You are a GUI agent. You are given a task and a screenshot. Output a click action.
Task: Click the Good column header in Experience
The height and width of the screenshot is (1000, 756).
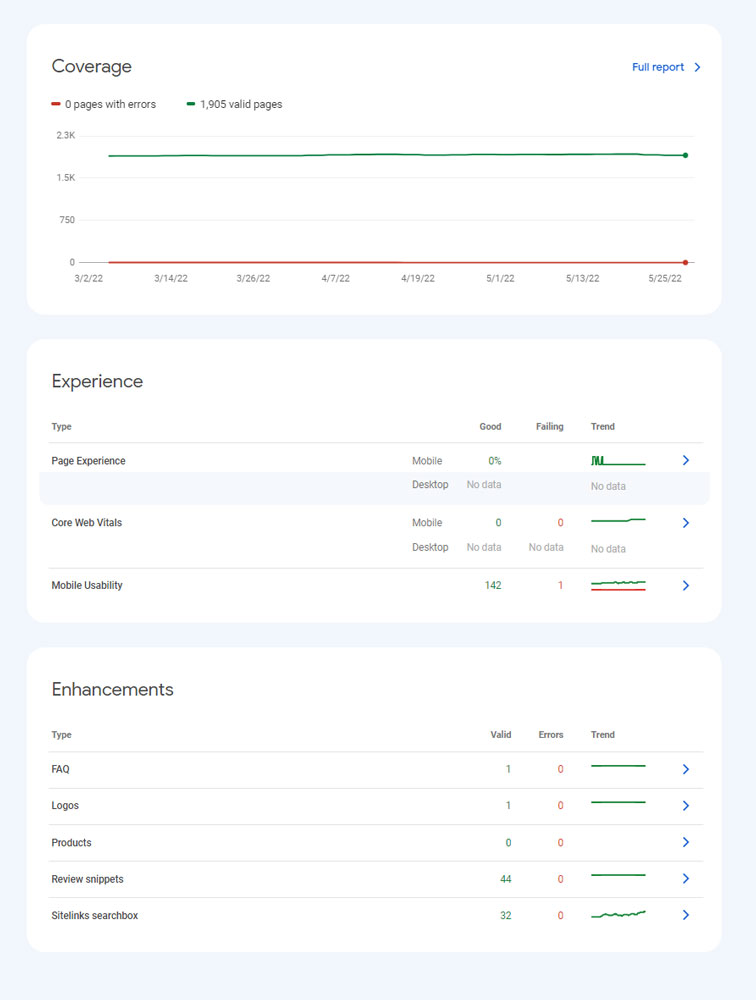click(x=490, y=426)
